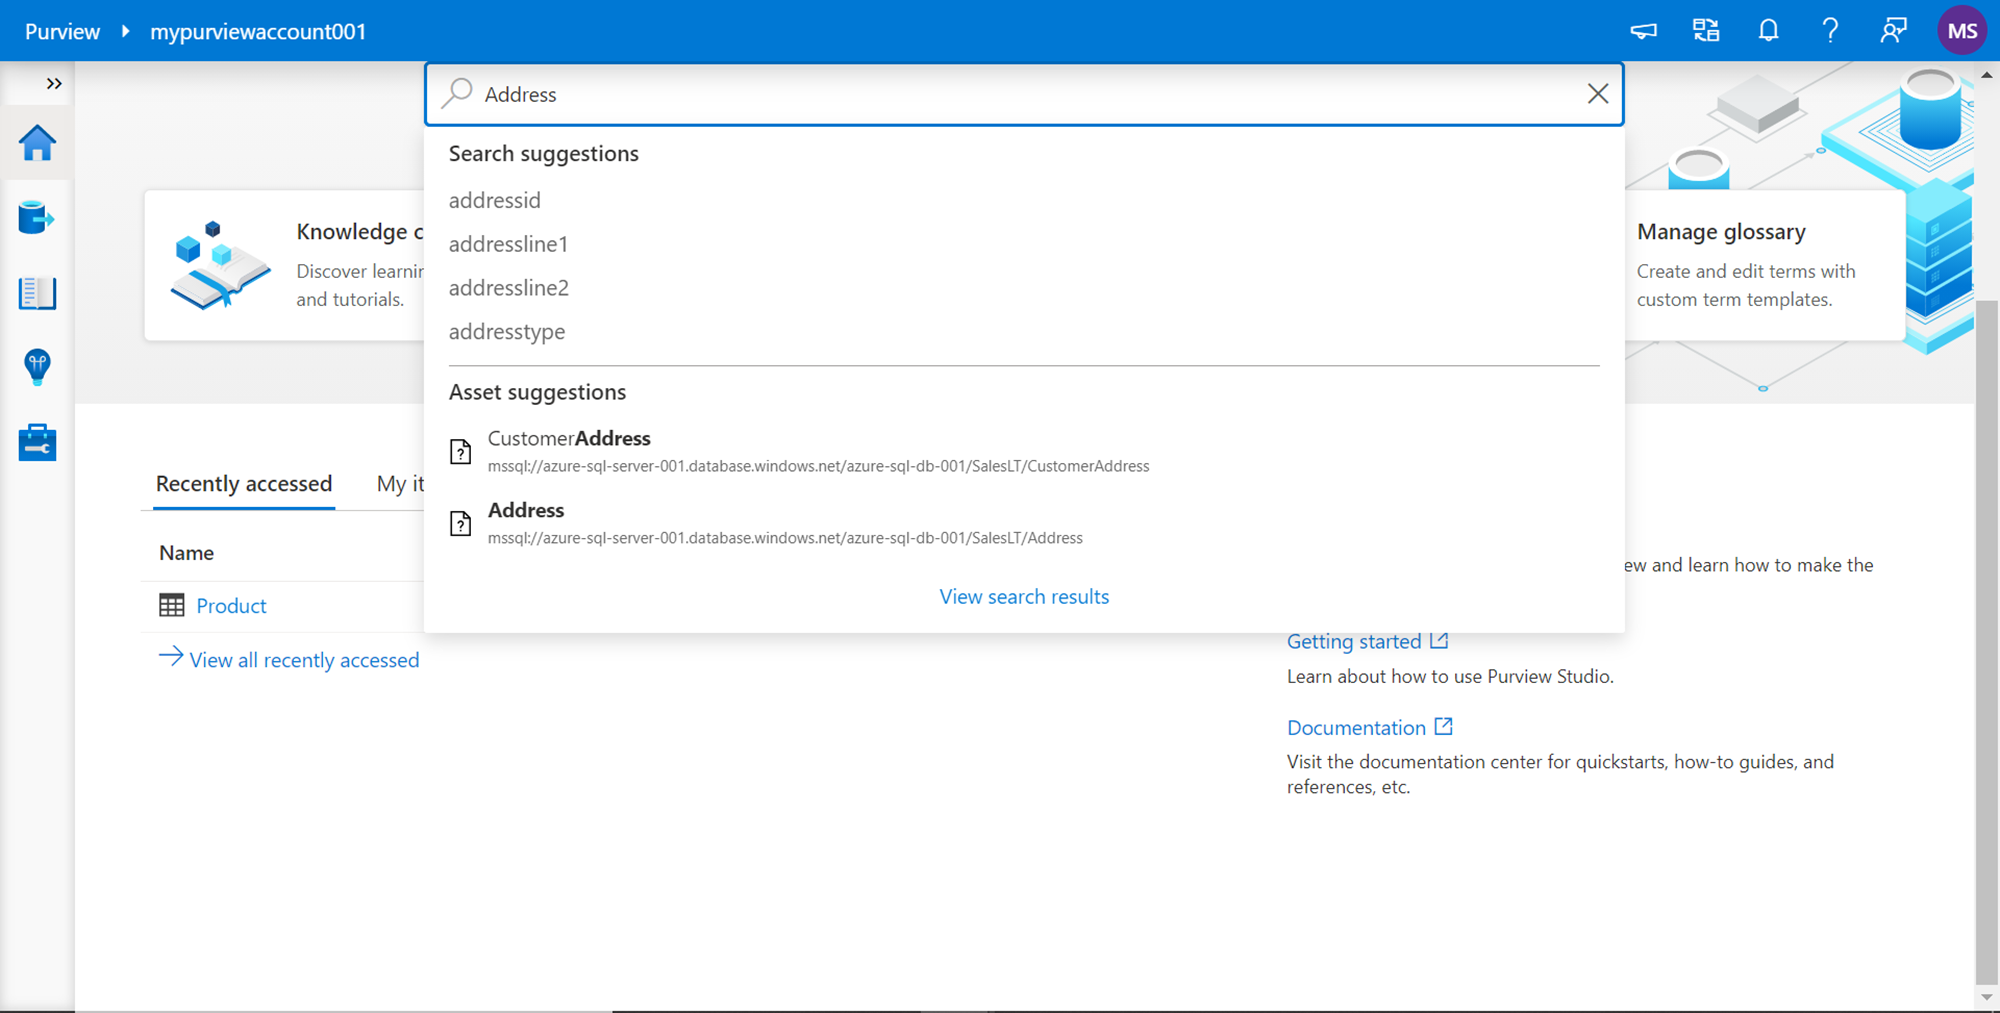Click the page scrollbar up arrow
2000x1013 pixels.
click(x=1987, y=75)
